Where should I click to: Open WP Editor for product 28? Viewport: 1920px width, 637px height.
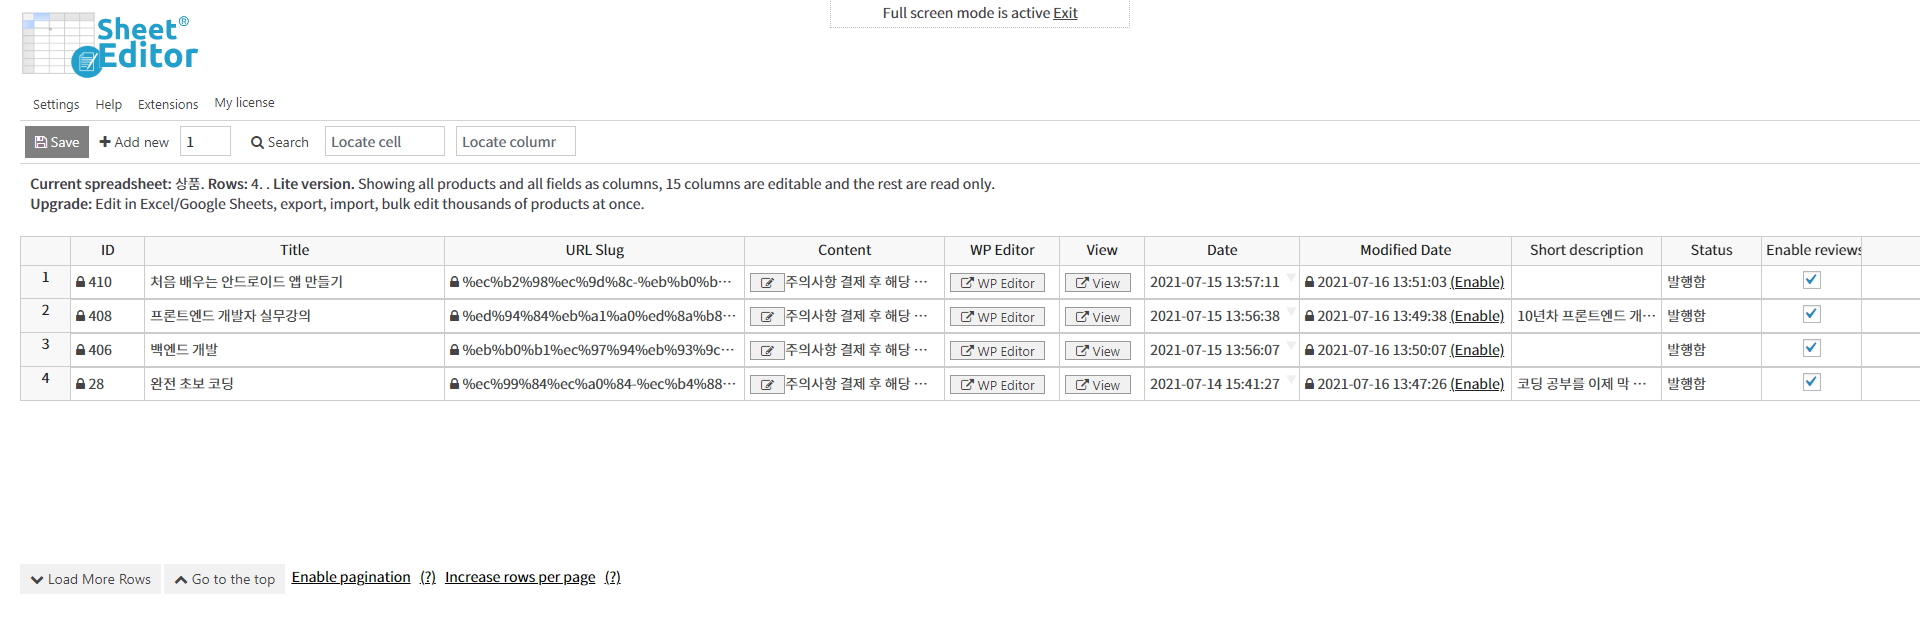(997, 385)
